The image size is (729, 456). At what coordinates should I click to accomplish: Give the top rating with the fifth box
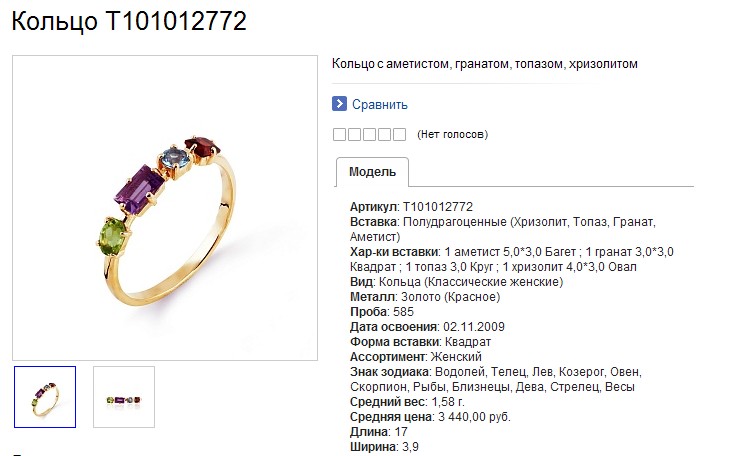[399, 134]
